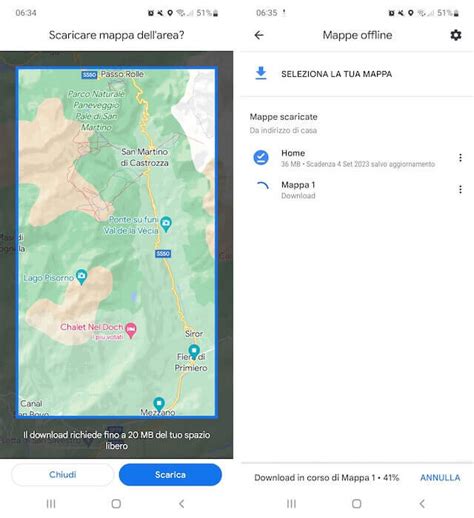
Task: Tap Lago Pisorno label text
Action: pyautogui.click(x=49, y=278)
